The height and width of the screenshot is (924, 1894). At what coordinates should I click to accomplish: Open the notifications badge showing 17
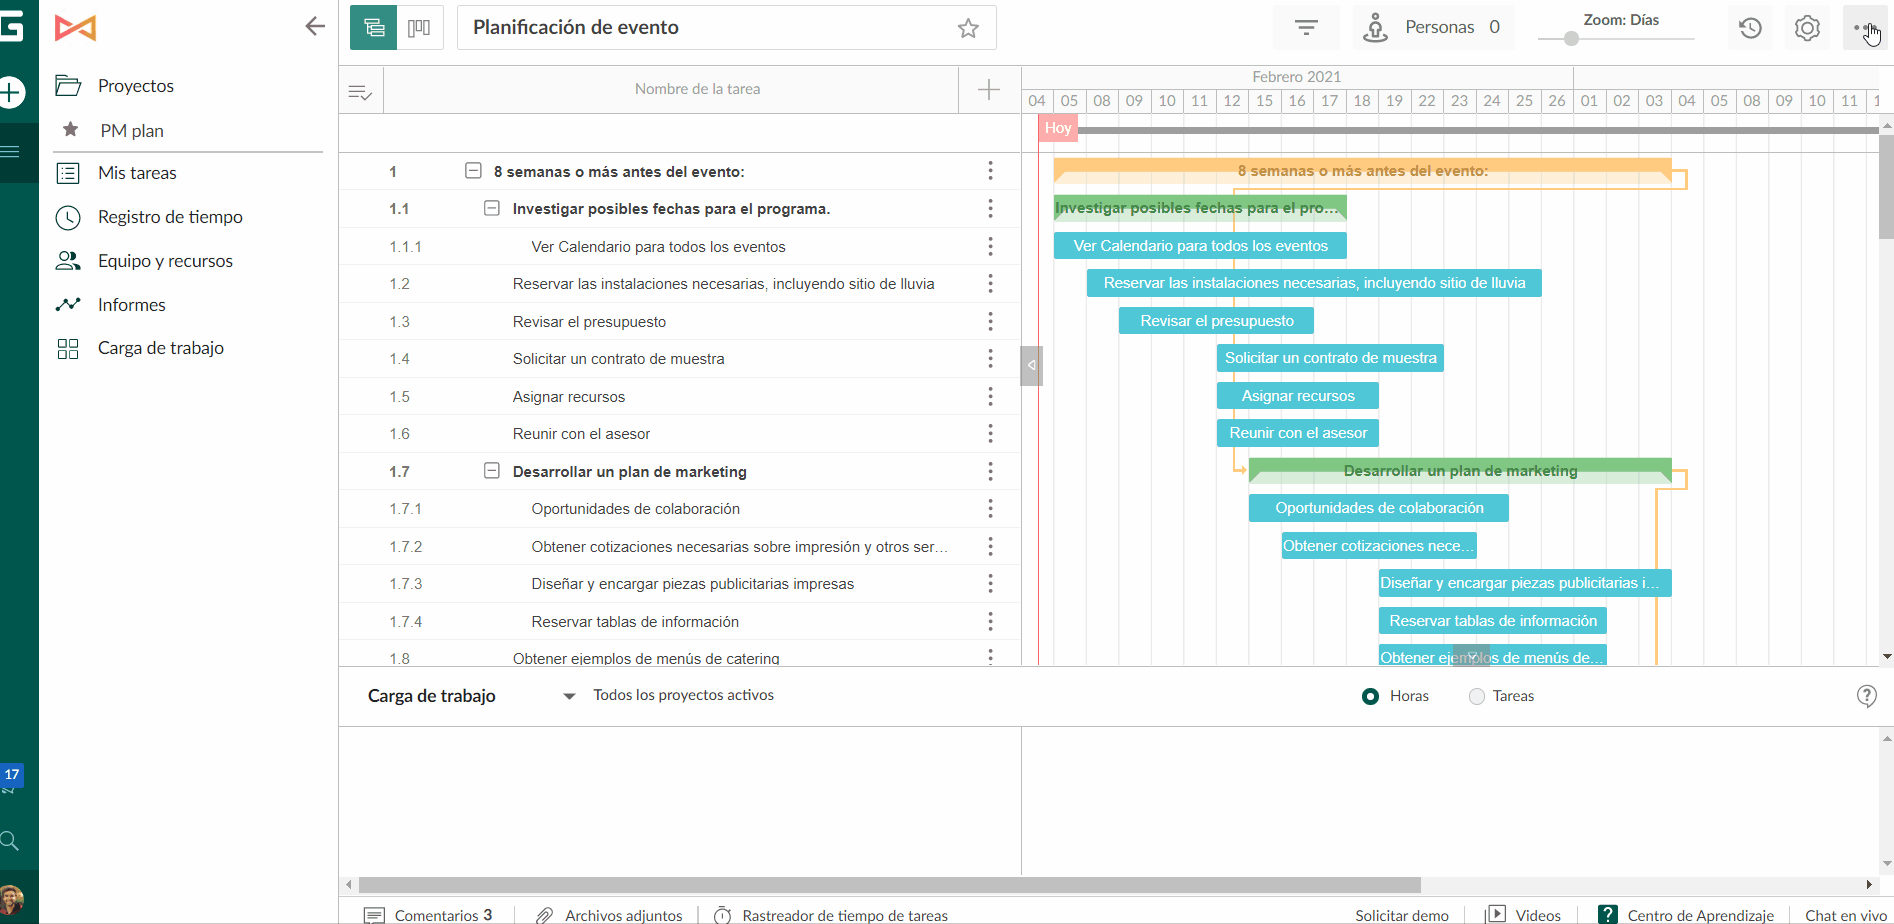coord(11,774)
